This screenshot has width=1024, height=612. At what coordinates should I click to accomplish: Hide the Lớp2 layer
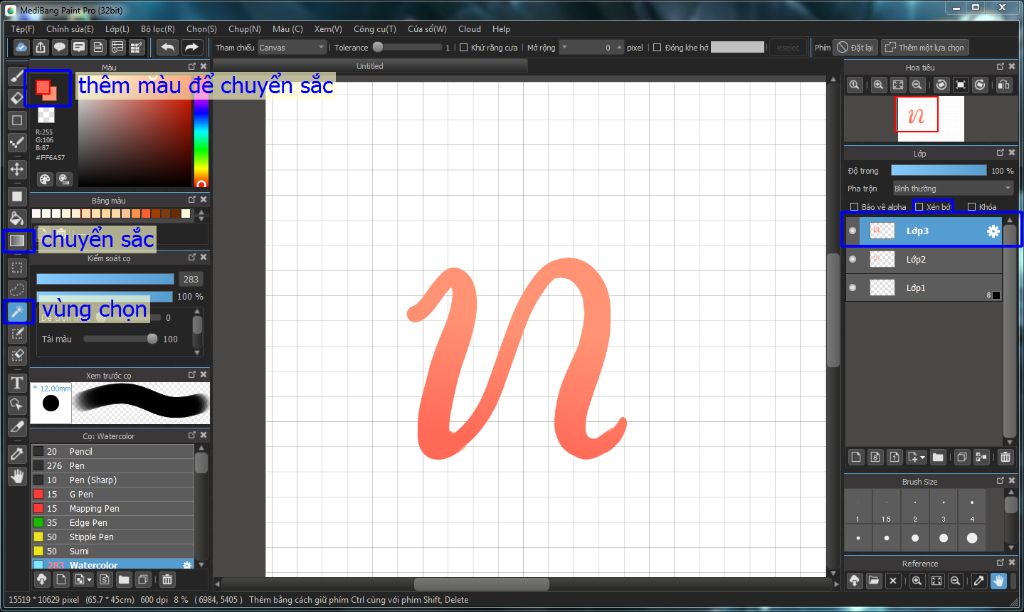[852, 259]
